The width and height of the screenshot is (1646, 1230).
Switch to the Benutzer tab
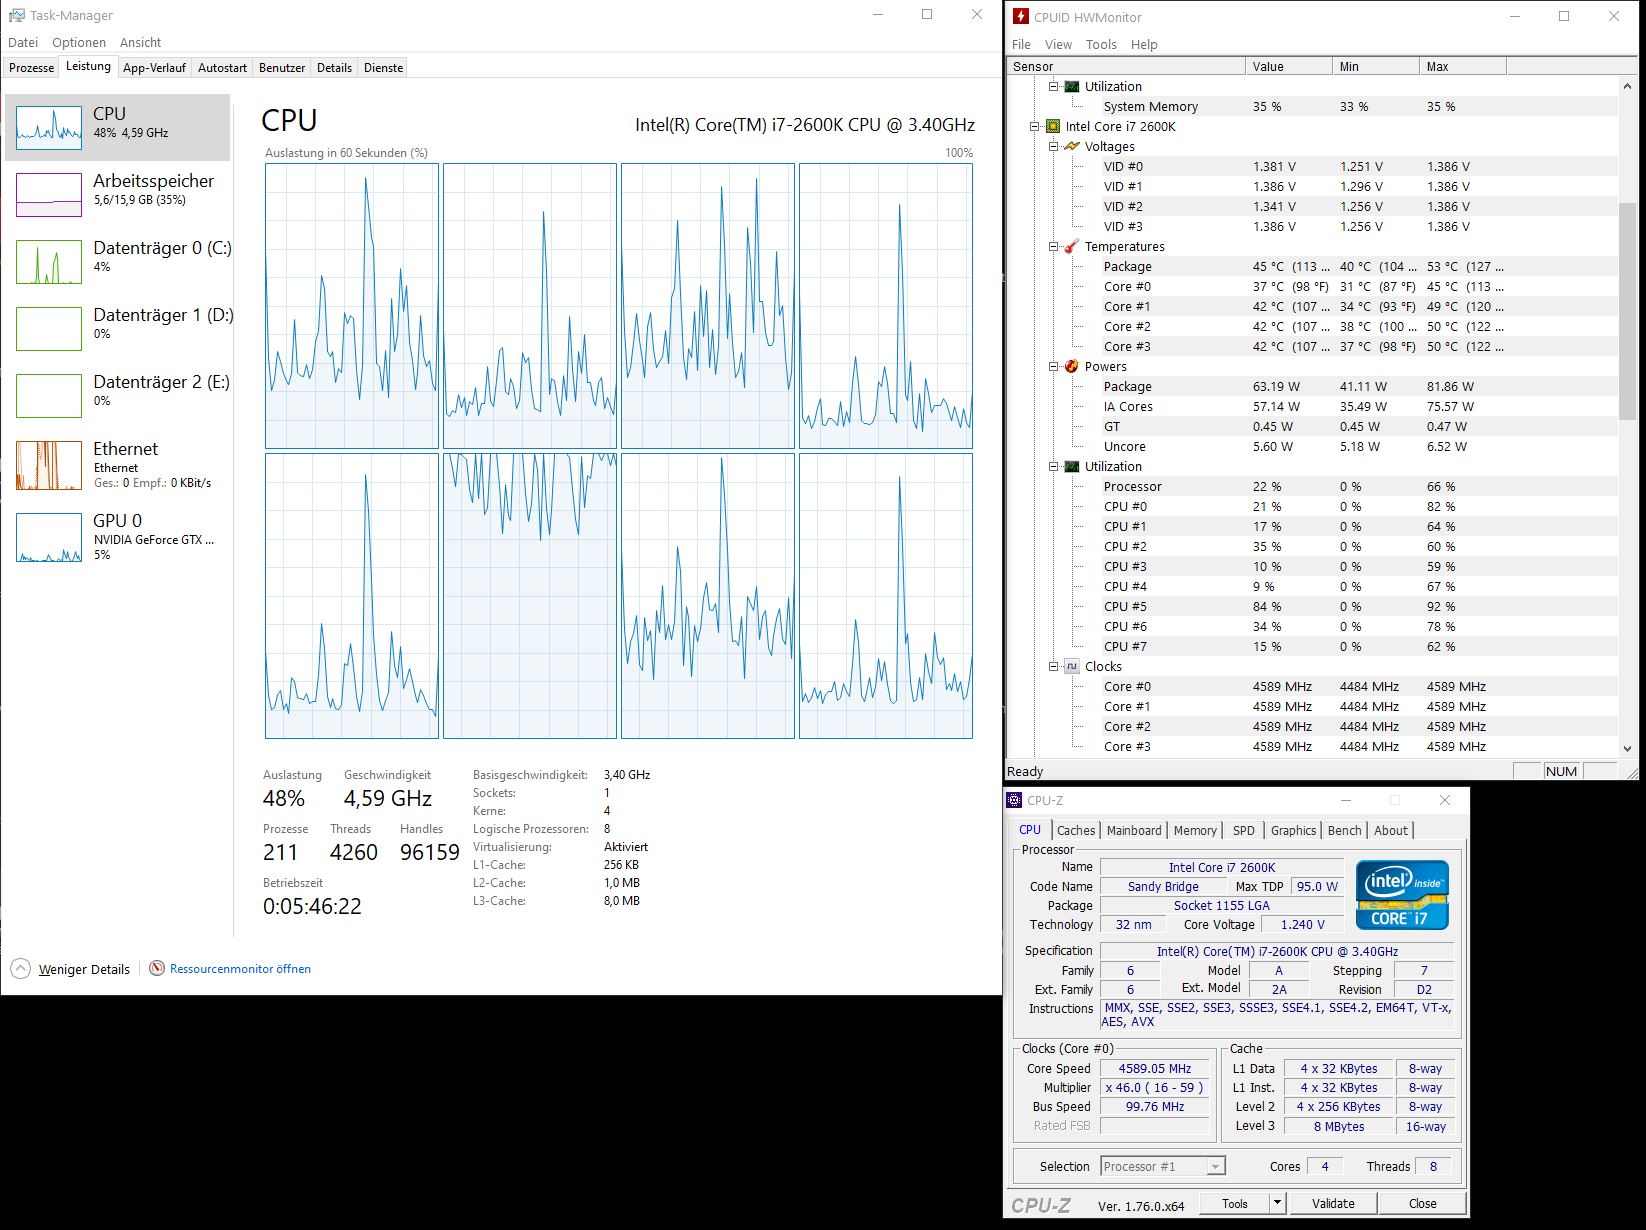(x=282, y=68)
